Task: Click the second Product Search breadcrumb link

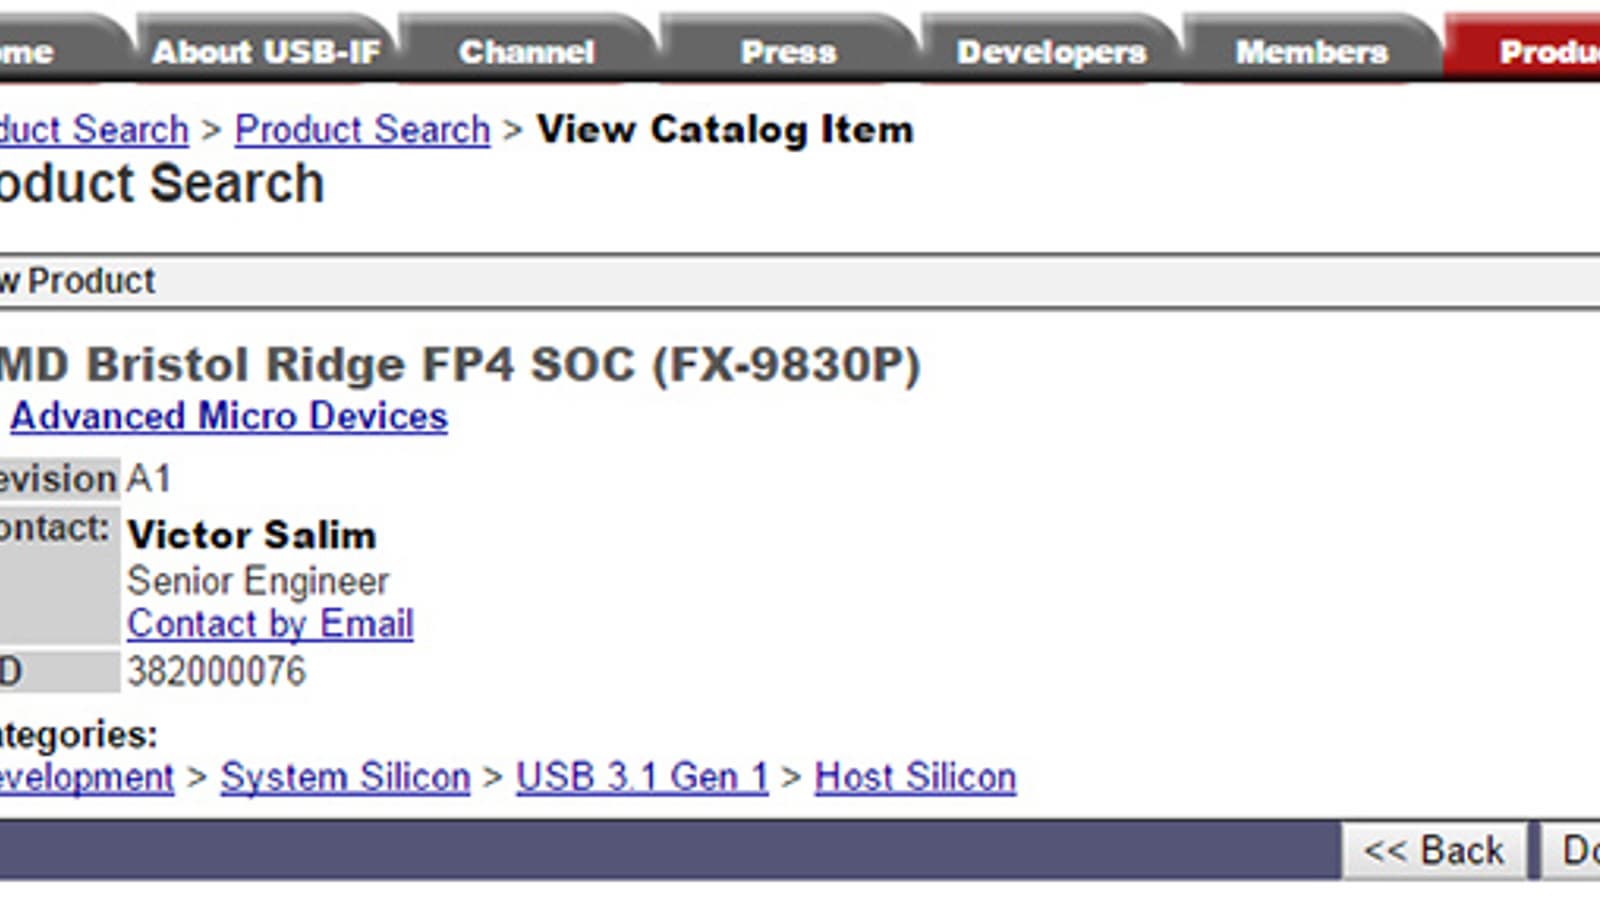Action: [362, 130]
